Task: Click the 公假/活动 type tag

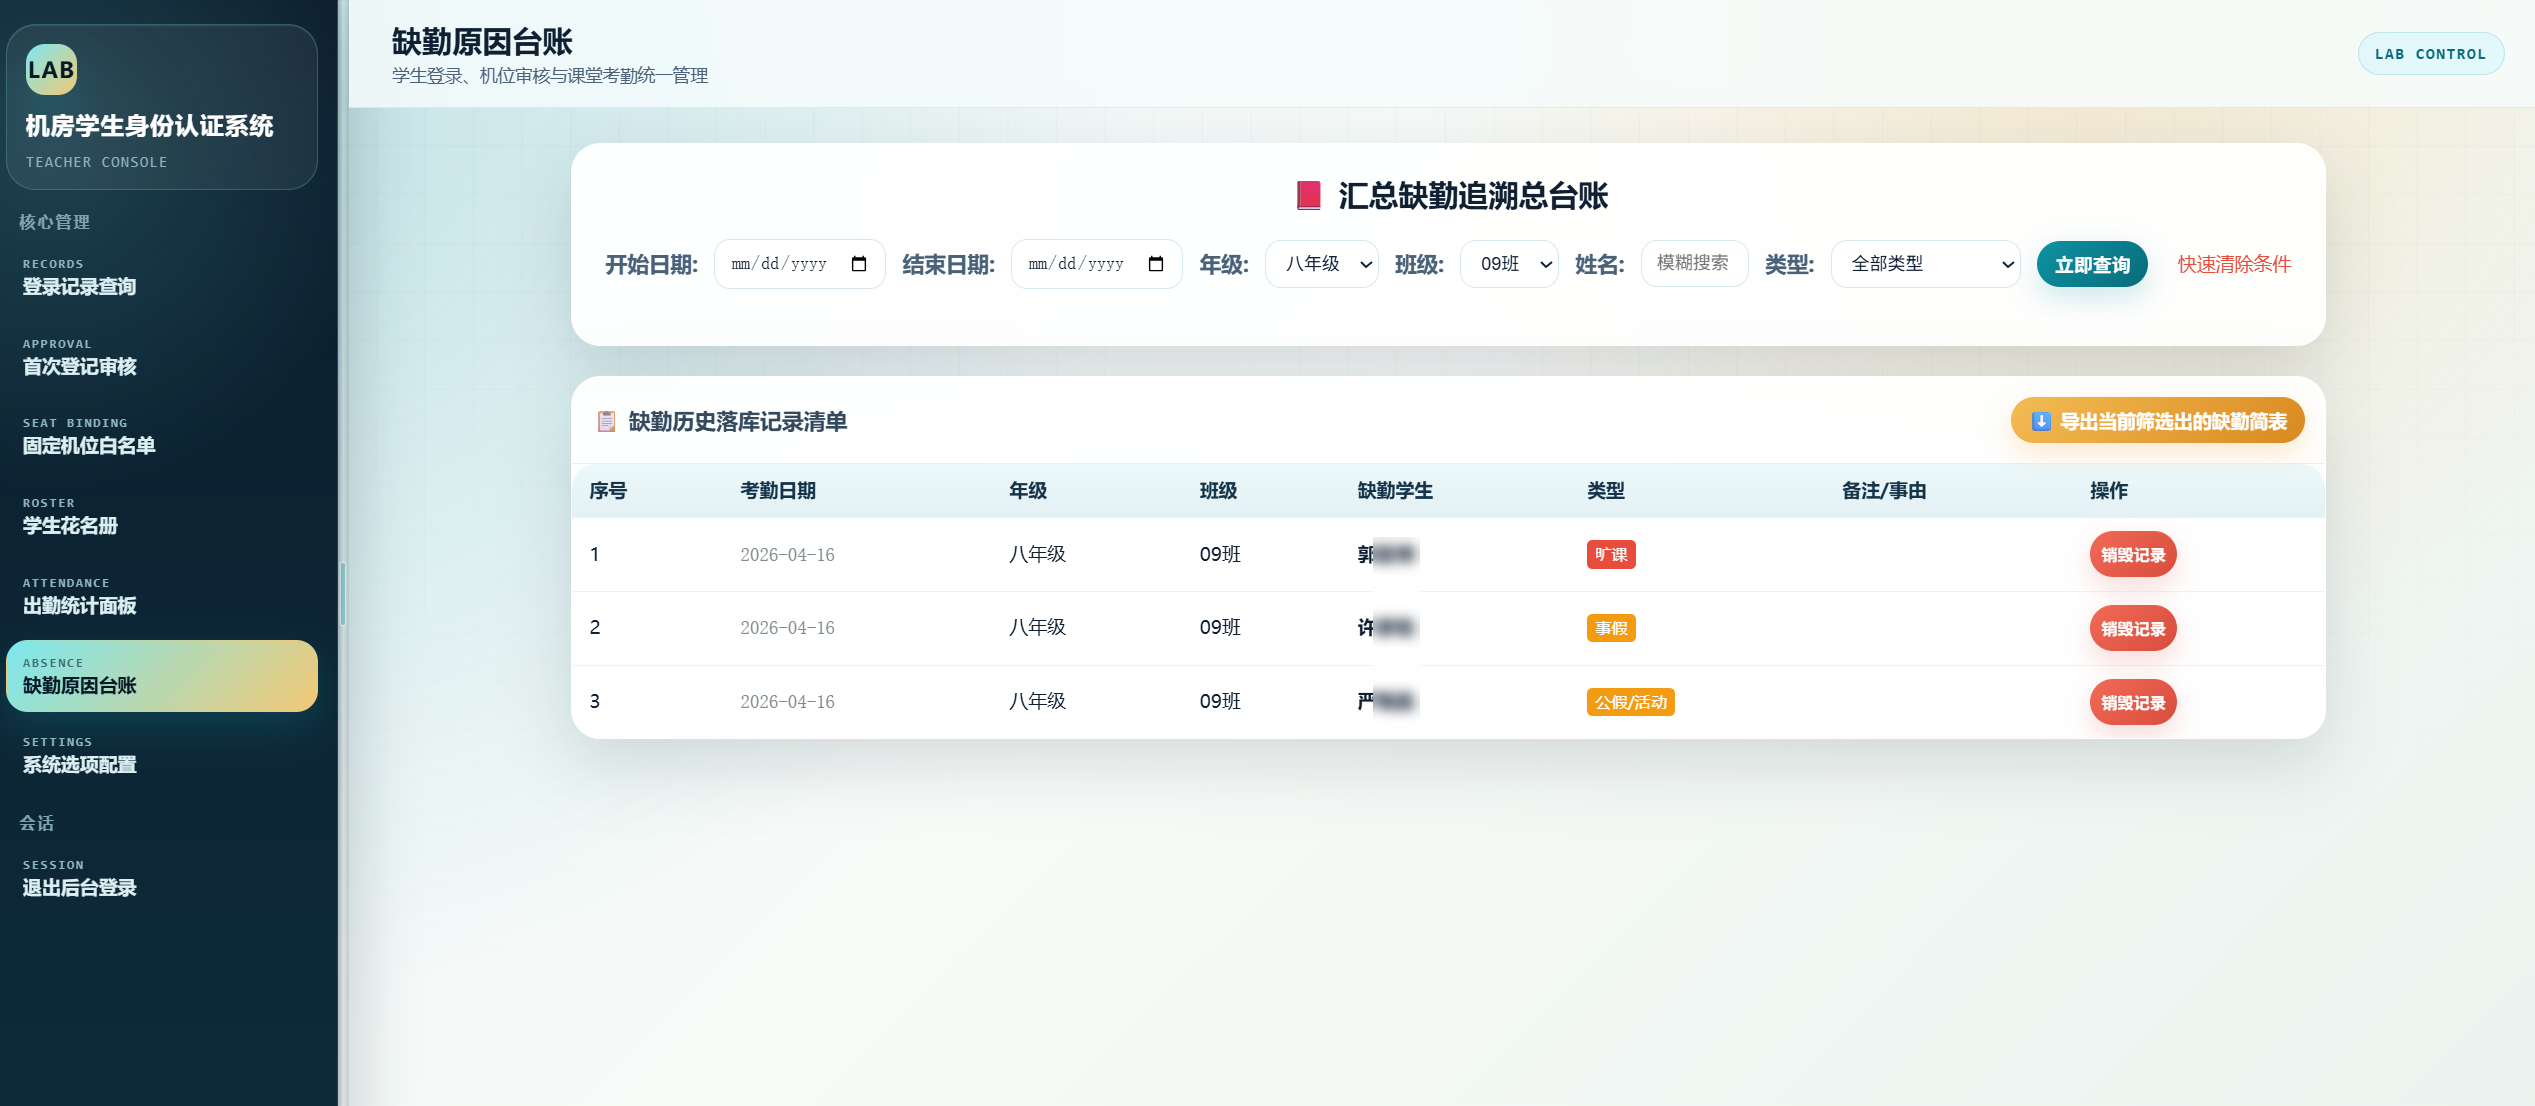Action: [1630, 702]
